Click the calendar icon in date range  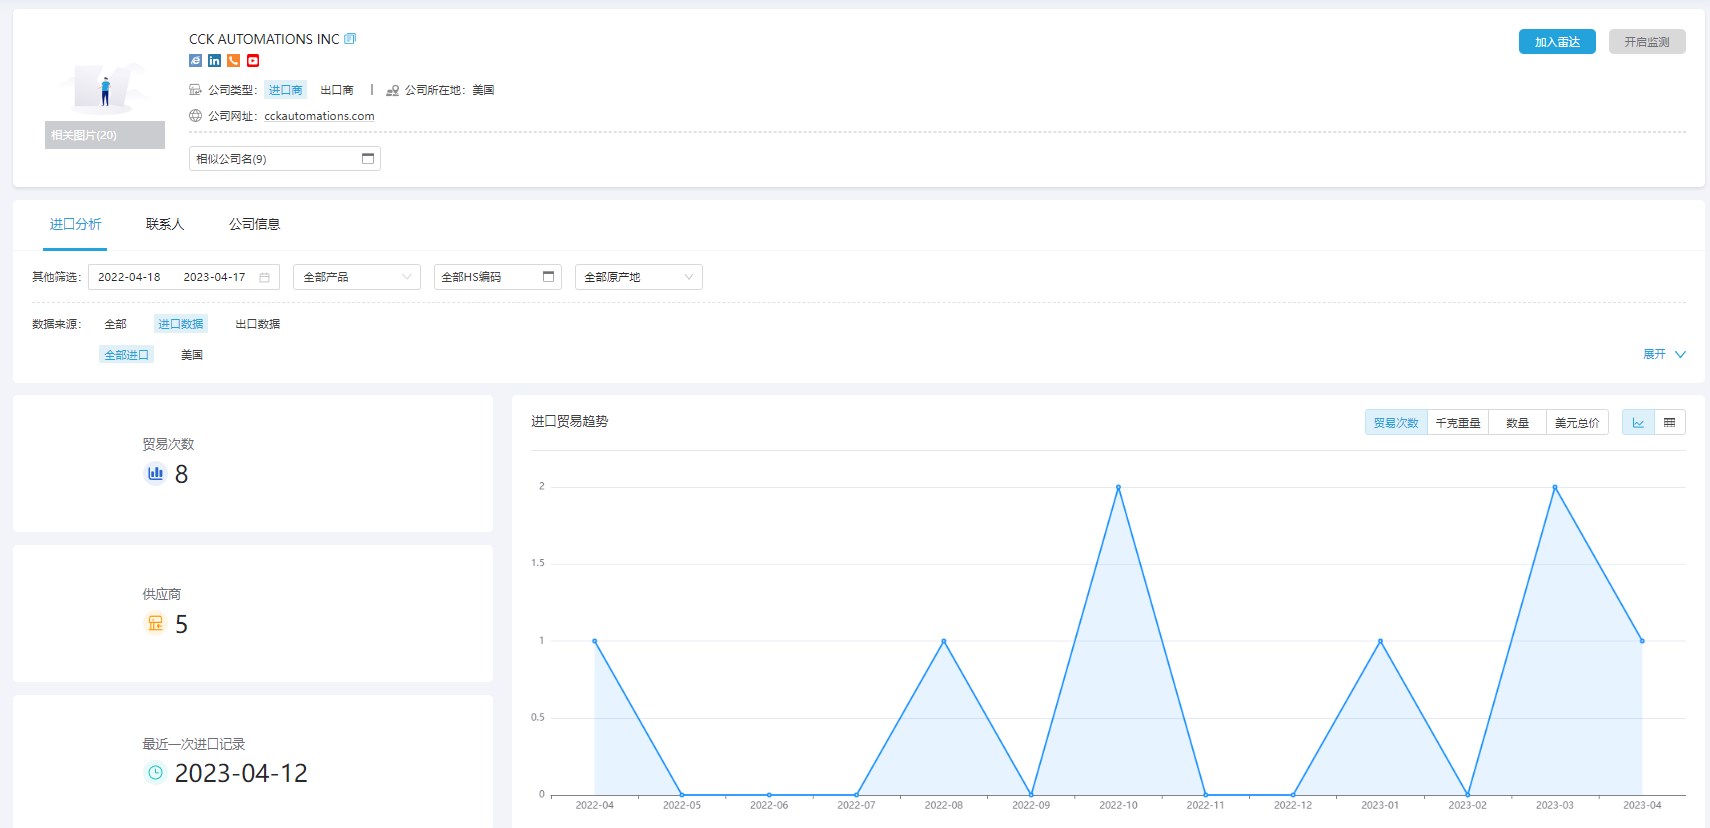click(265, 277)
